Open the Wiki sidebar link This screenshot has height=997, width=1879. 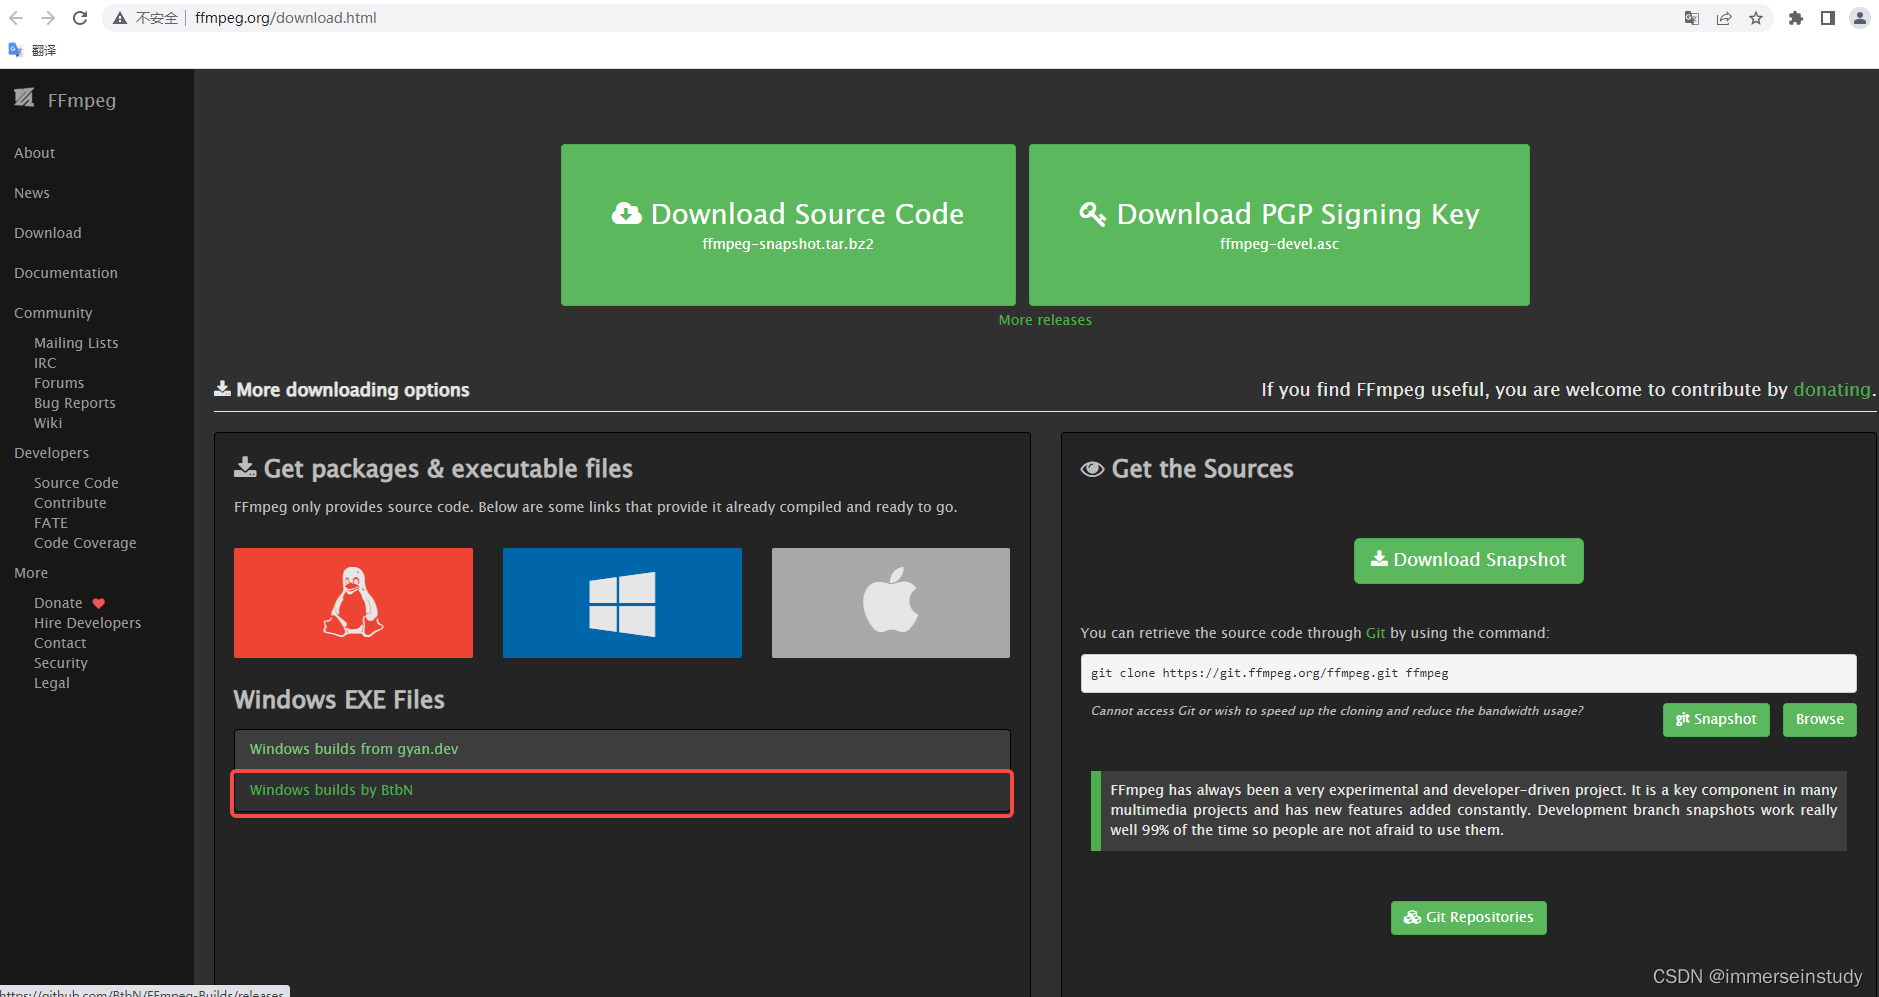click(x=48, y=423)
